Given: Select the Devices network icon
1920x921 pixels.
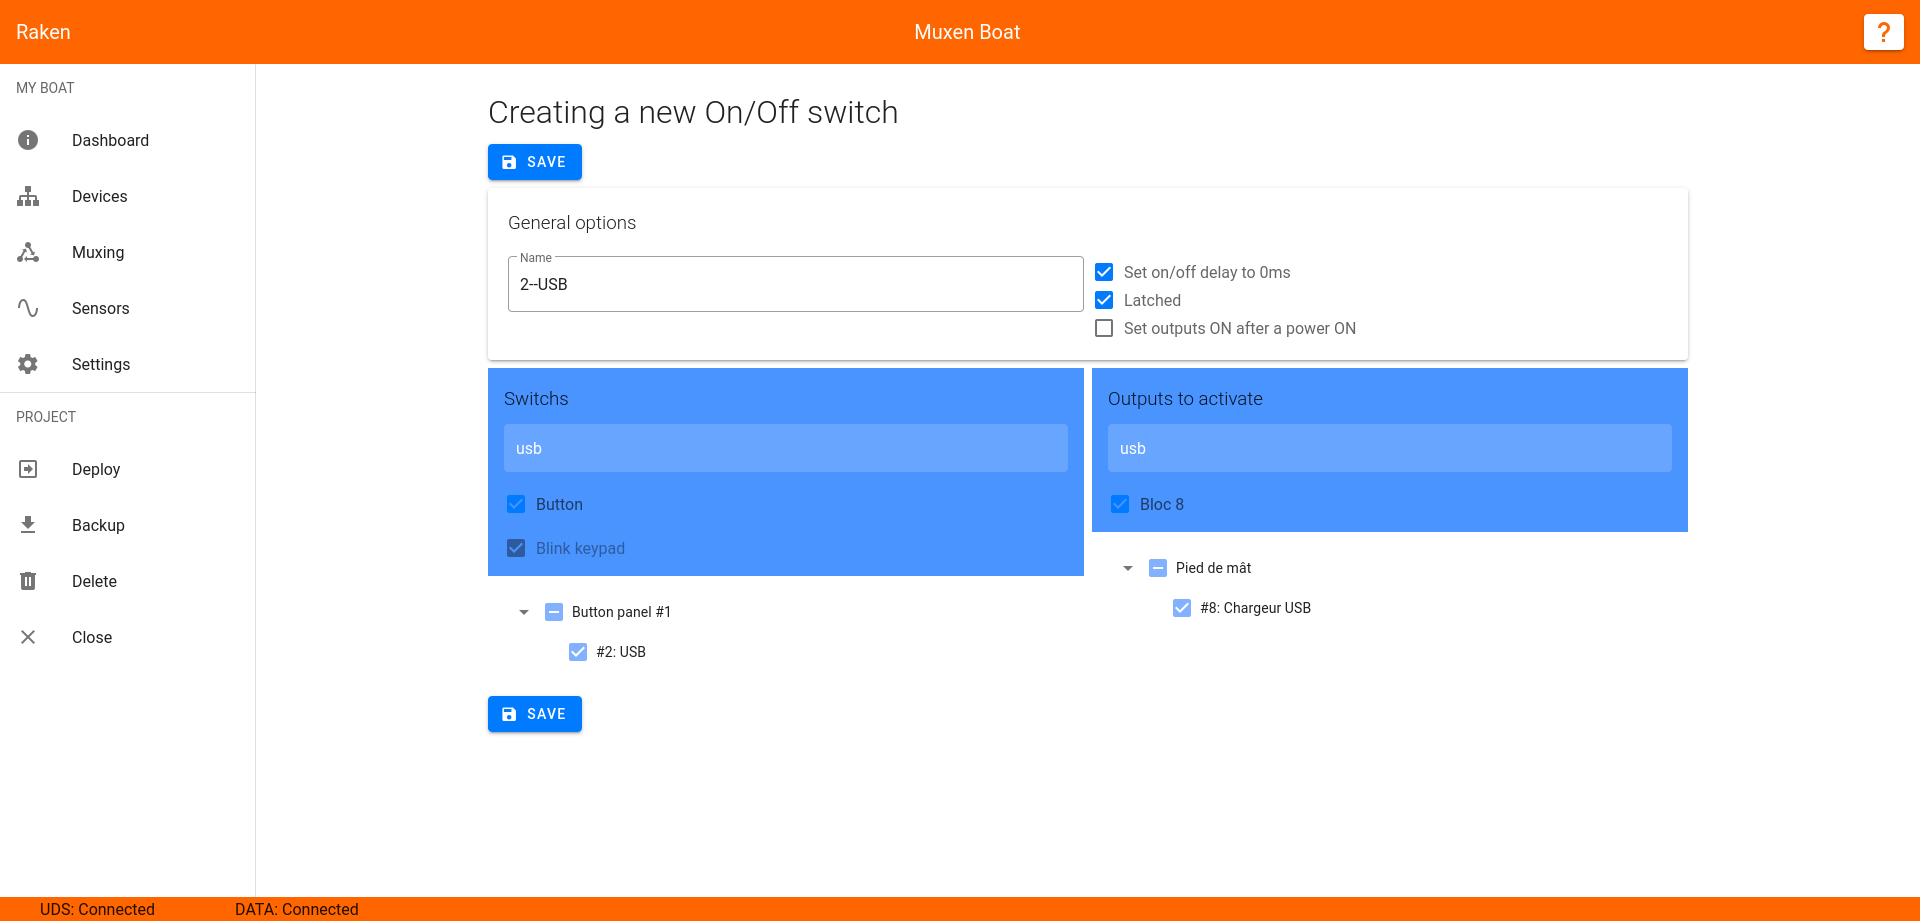Looking at the screenshot, I should 28,196.
